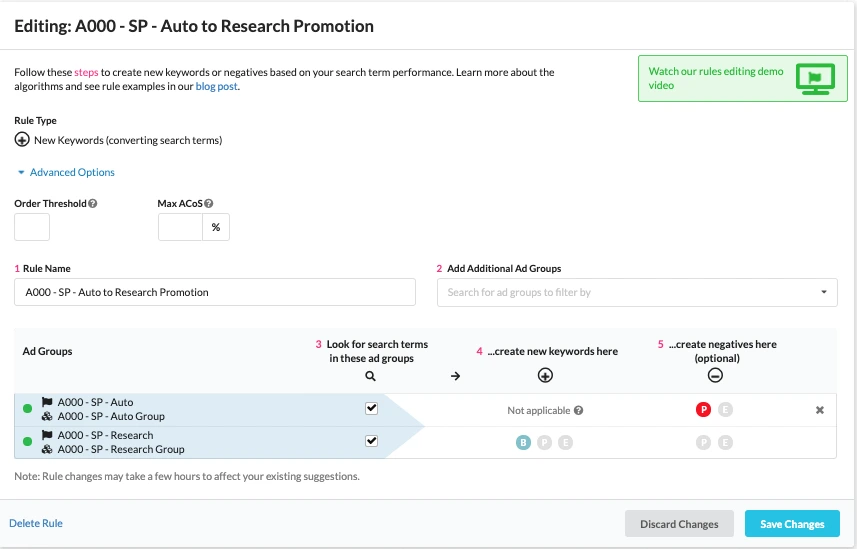Toggle B broad keyword for Research row

pos(523,442)
